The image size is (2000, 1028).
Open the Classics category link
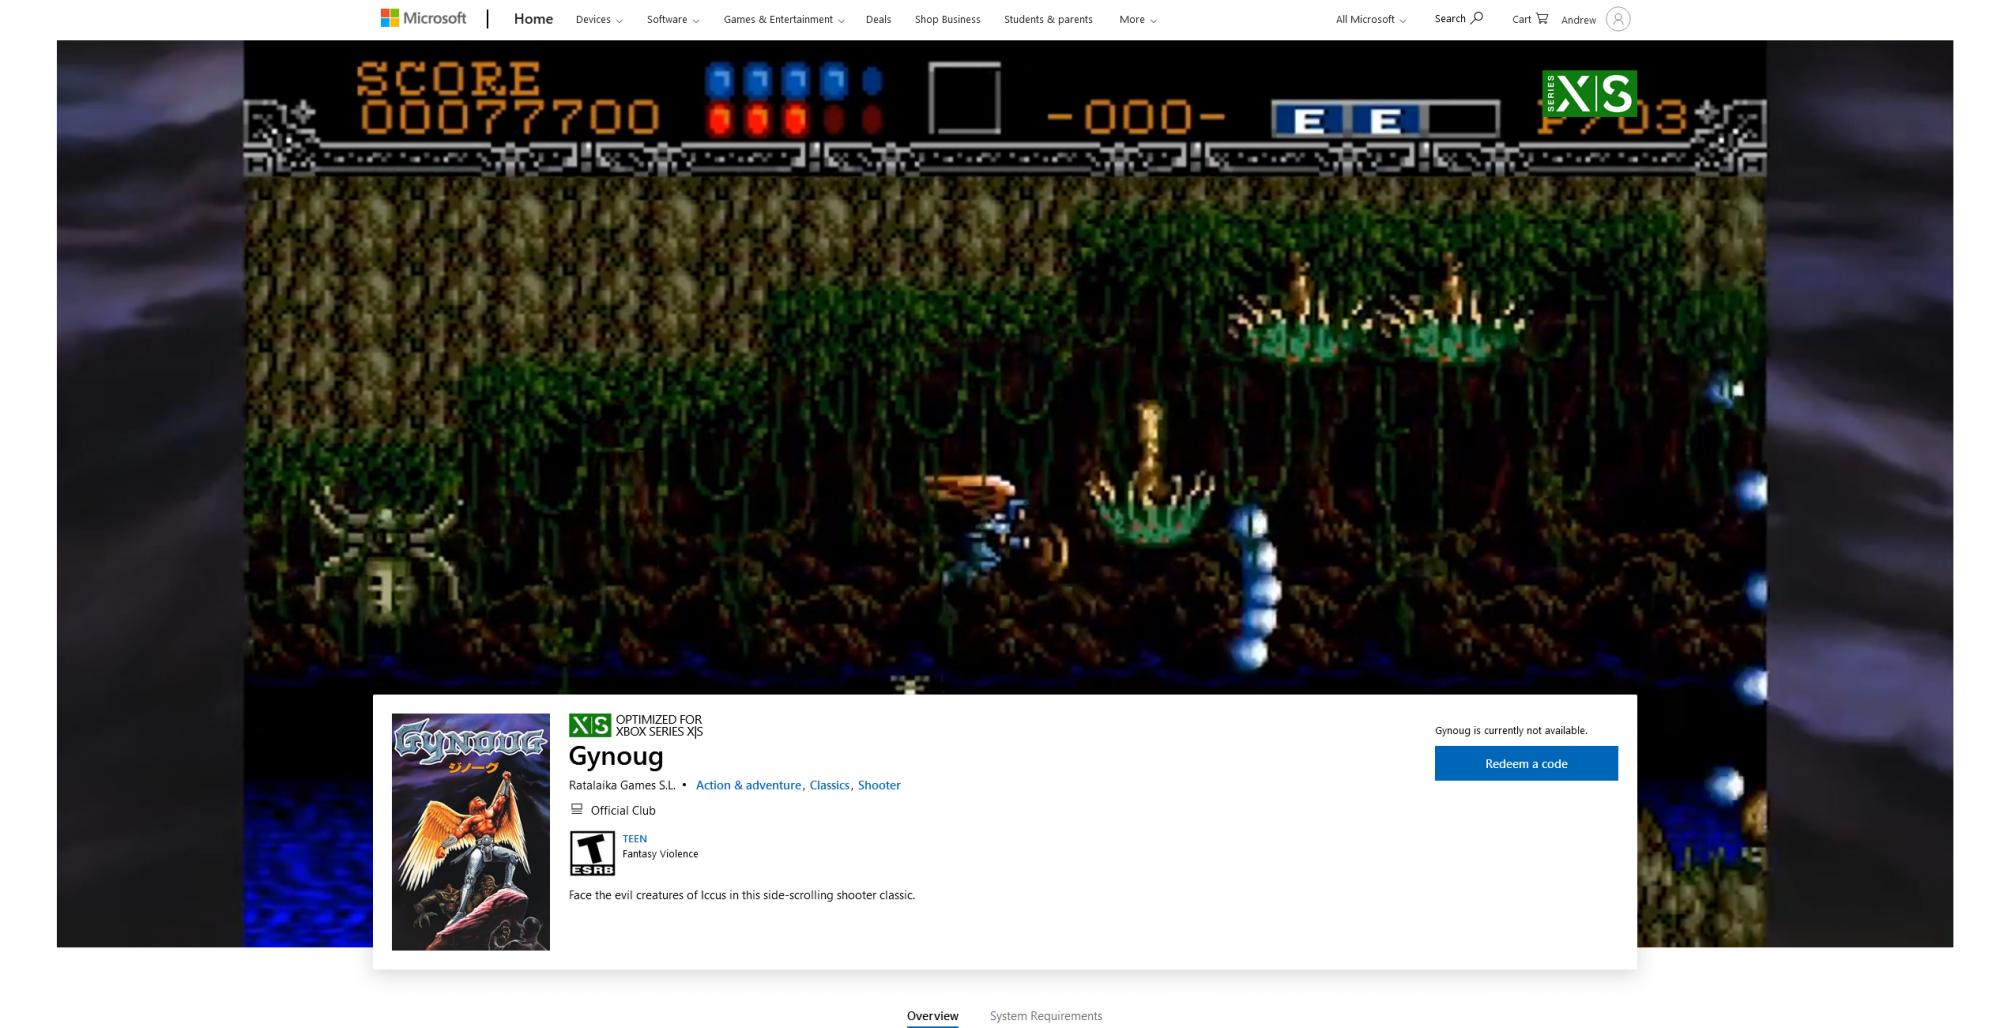pyautogui.click(x=829, y=785)
